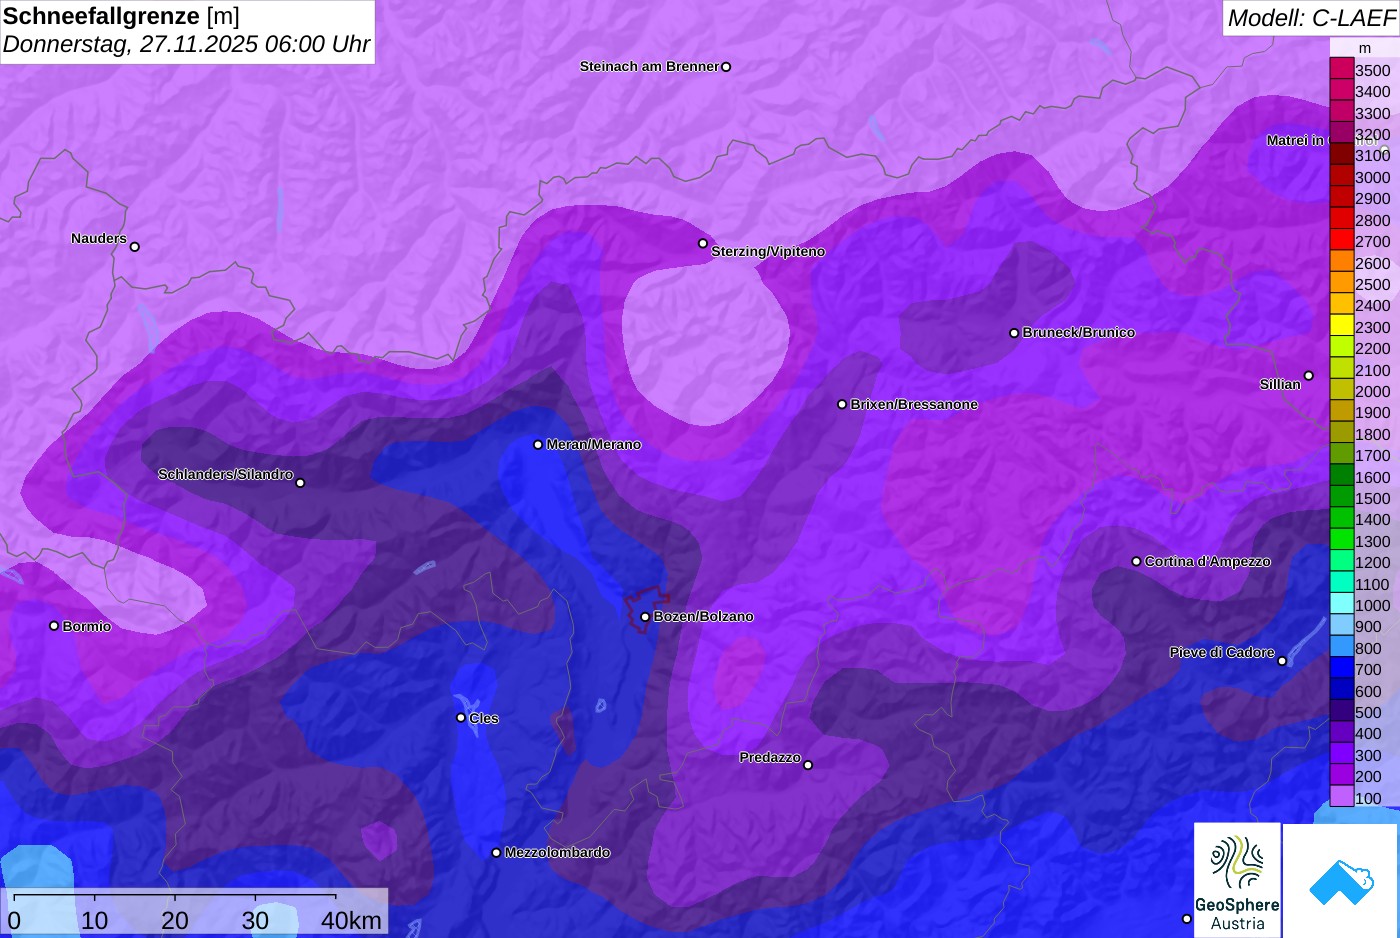Click the Schneefallgrenze [m] map title
Viewport: 1400px width, 938px height.
tap(121, 16)
